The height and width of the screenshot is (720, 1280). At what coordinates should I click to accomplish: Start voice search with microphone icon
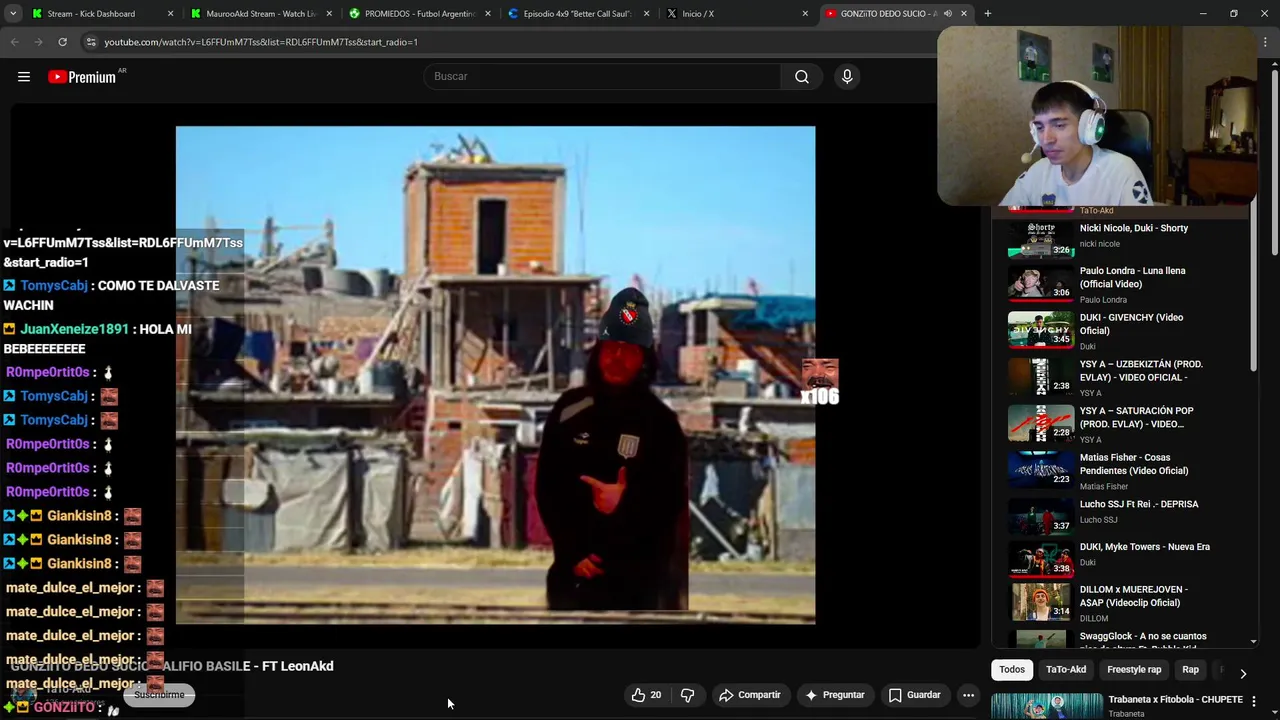pos(847,77)
